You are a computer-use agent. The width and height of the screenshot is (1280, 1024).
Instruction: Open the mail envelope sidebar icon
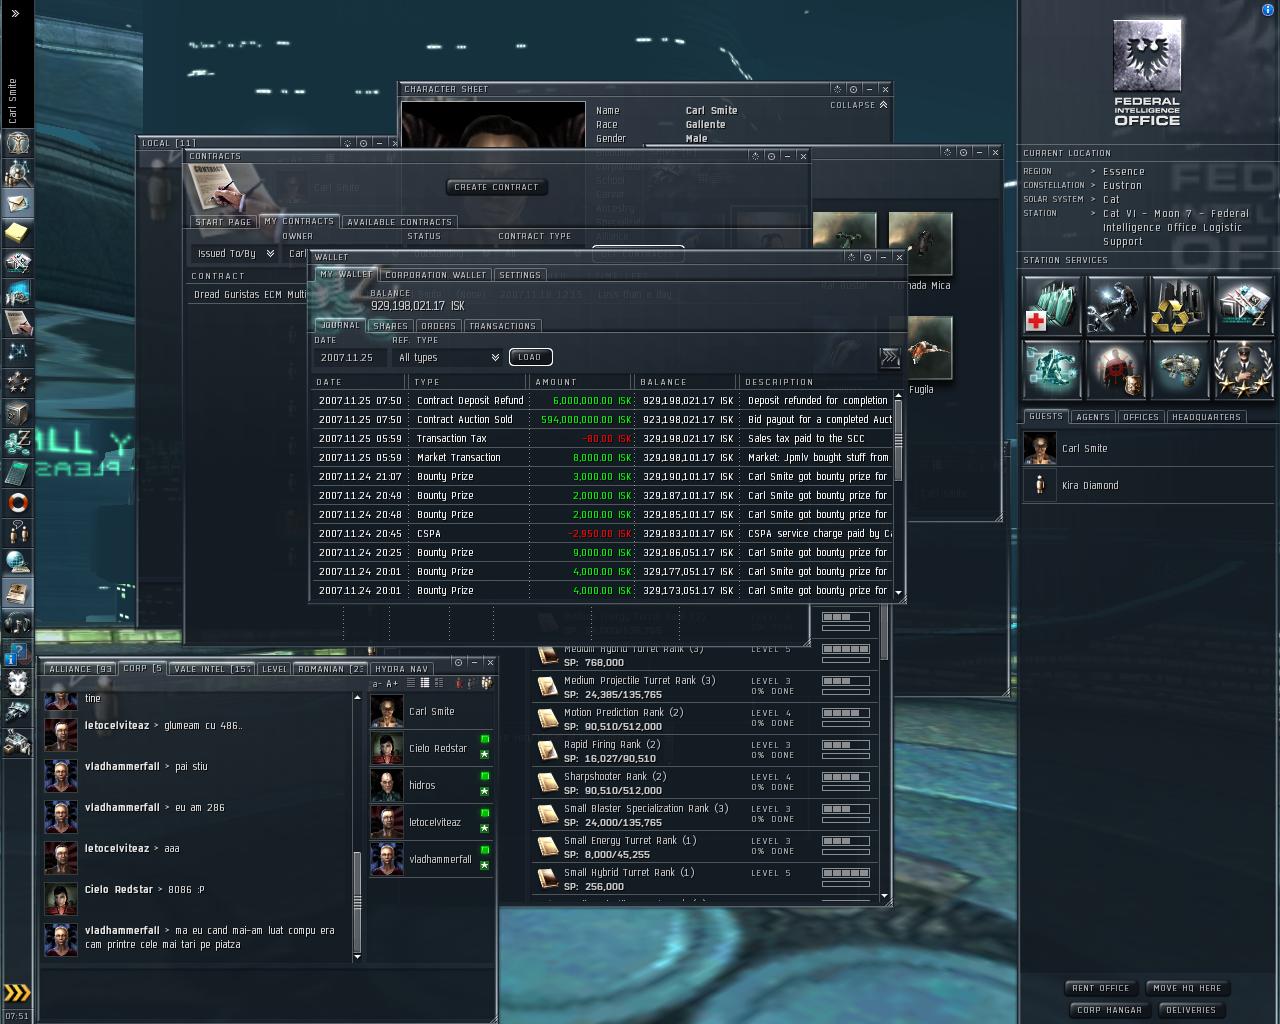[x=17, y=203]
